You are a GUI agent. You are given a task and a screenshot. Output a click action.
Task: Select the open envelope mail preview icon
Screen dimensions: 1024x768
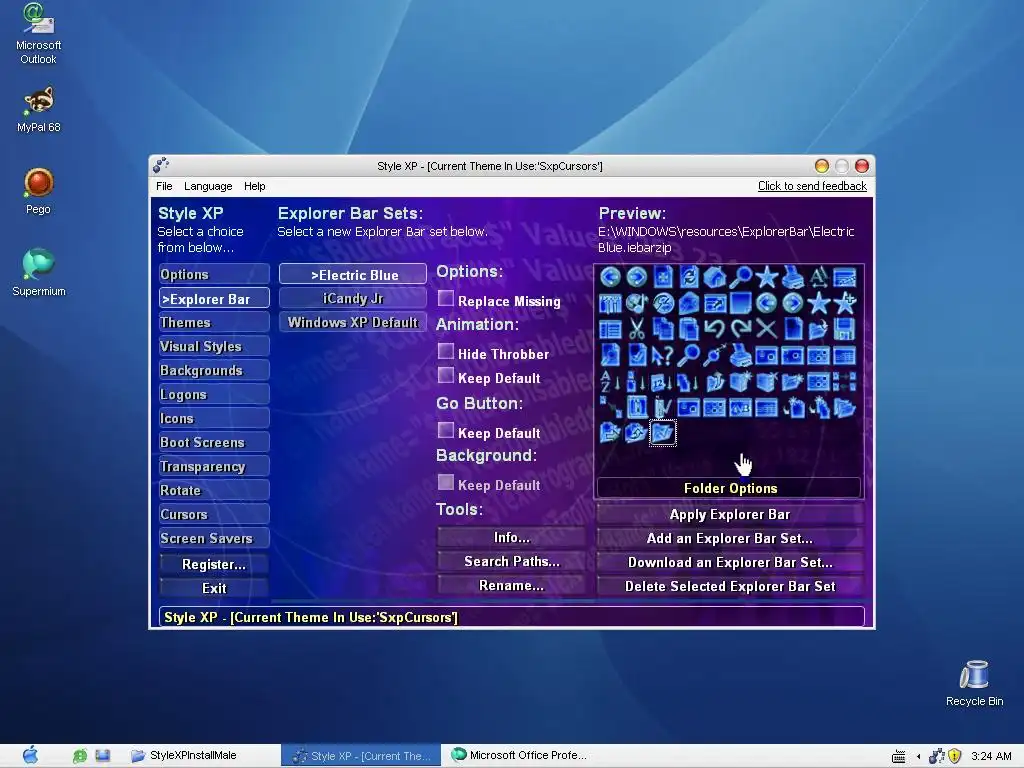(689, 303)
